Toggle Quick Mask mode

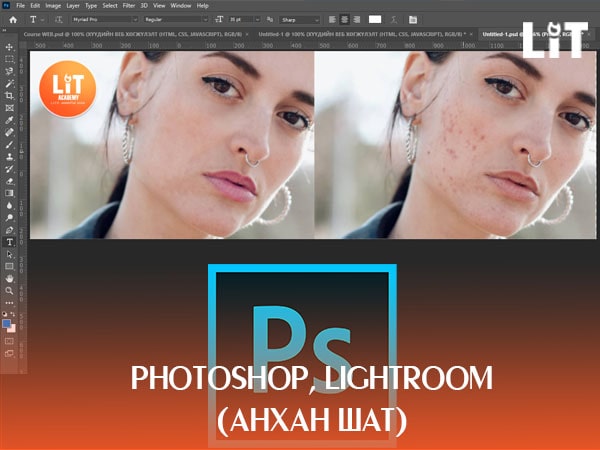tap(9, 341)
